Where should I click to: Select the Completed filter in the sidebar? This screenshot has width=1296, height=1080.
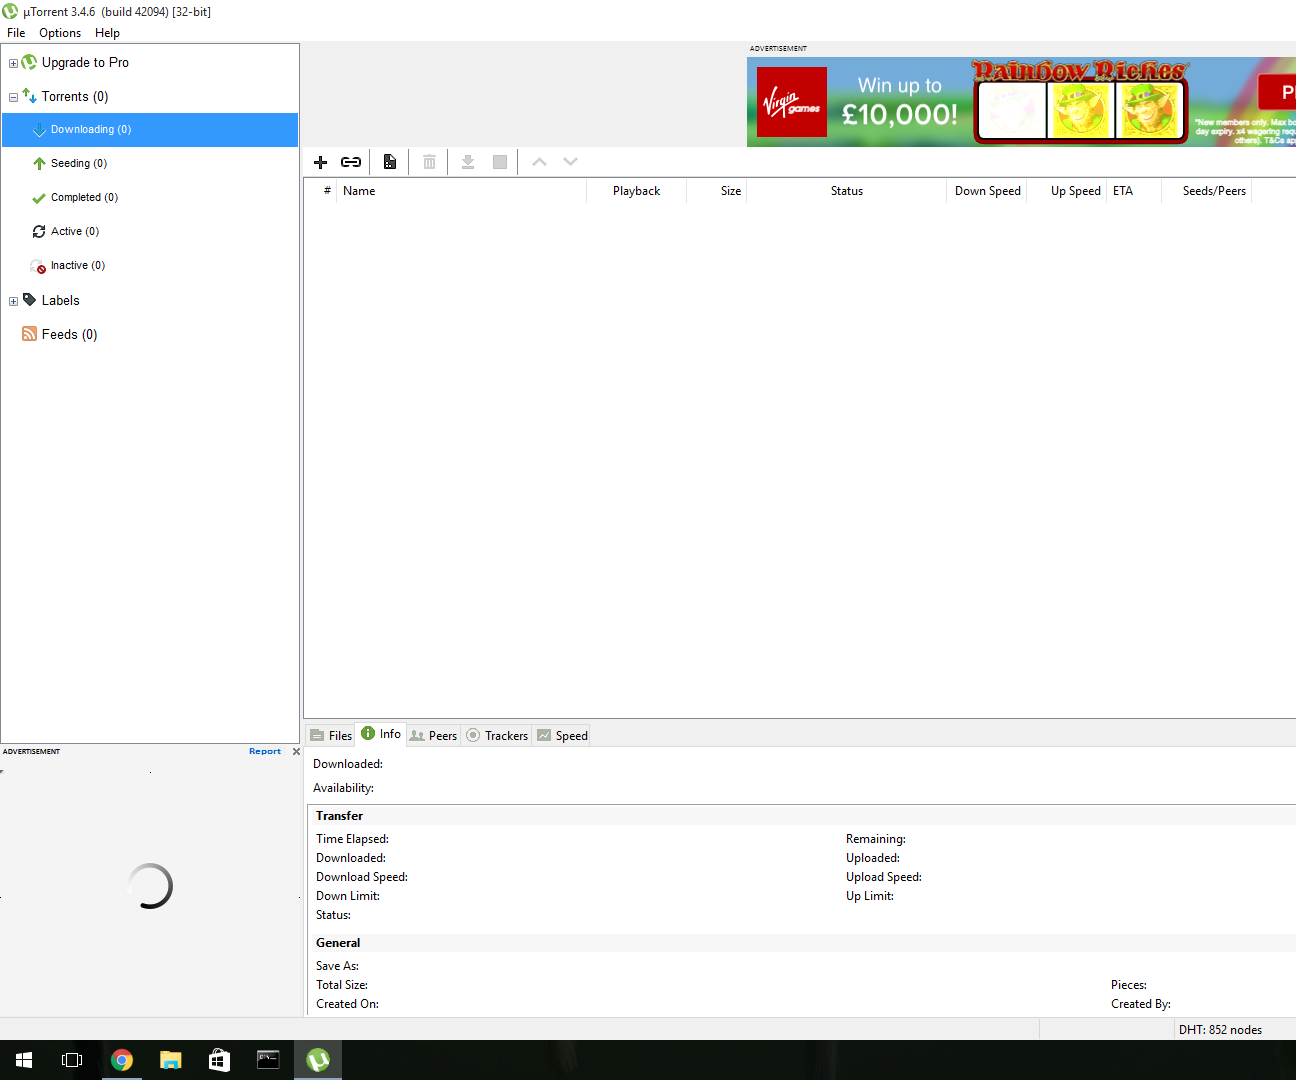(x=85, y=197)
